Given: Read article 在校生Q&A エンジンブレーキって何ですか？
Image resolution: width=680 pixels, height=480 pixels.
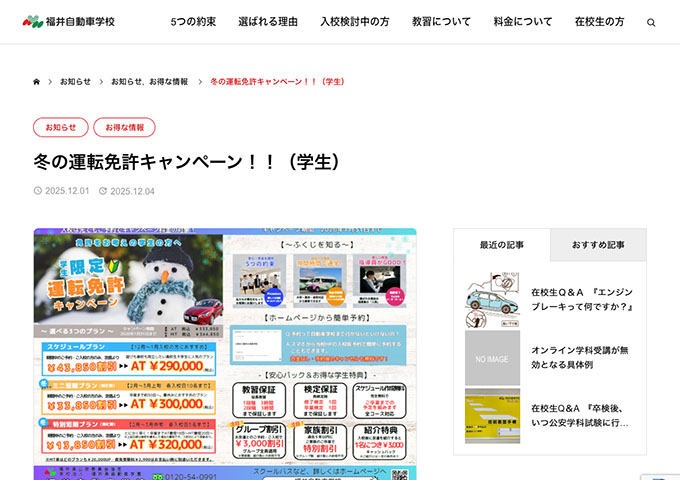Looking at the screenshot, I should coord(582,299).
